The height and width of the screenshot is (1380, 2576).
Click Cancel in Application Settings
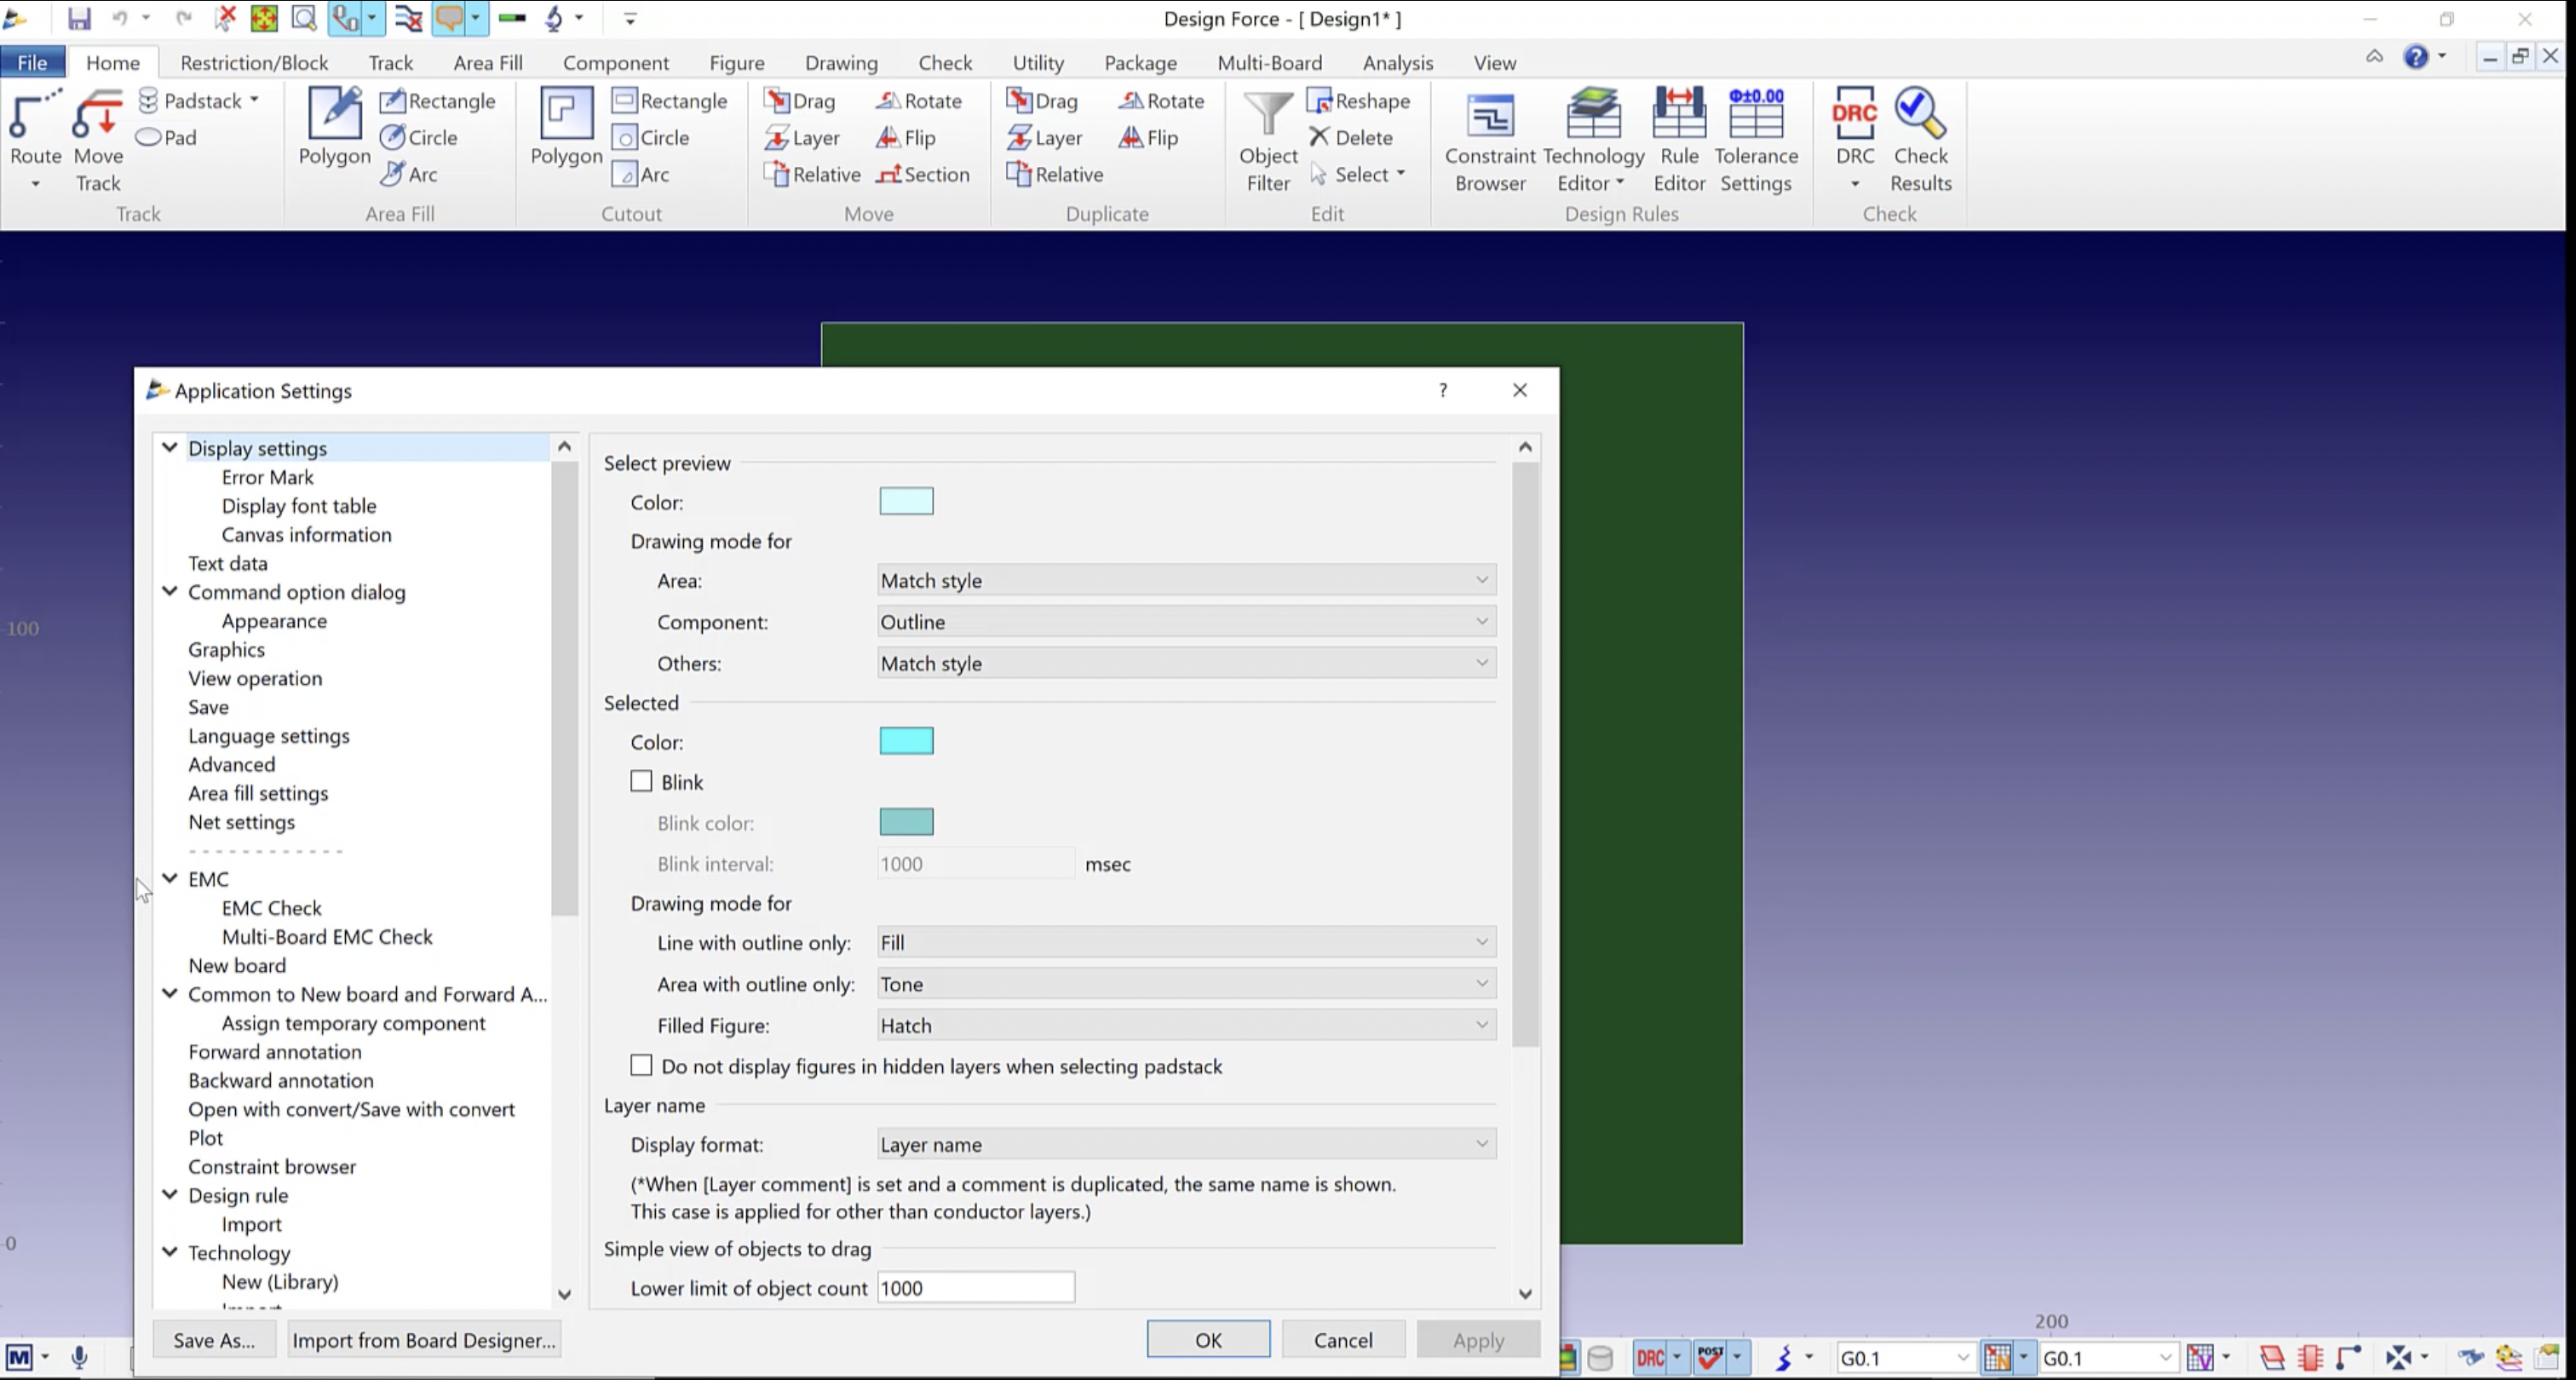tap(1343, 1340)
